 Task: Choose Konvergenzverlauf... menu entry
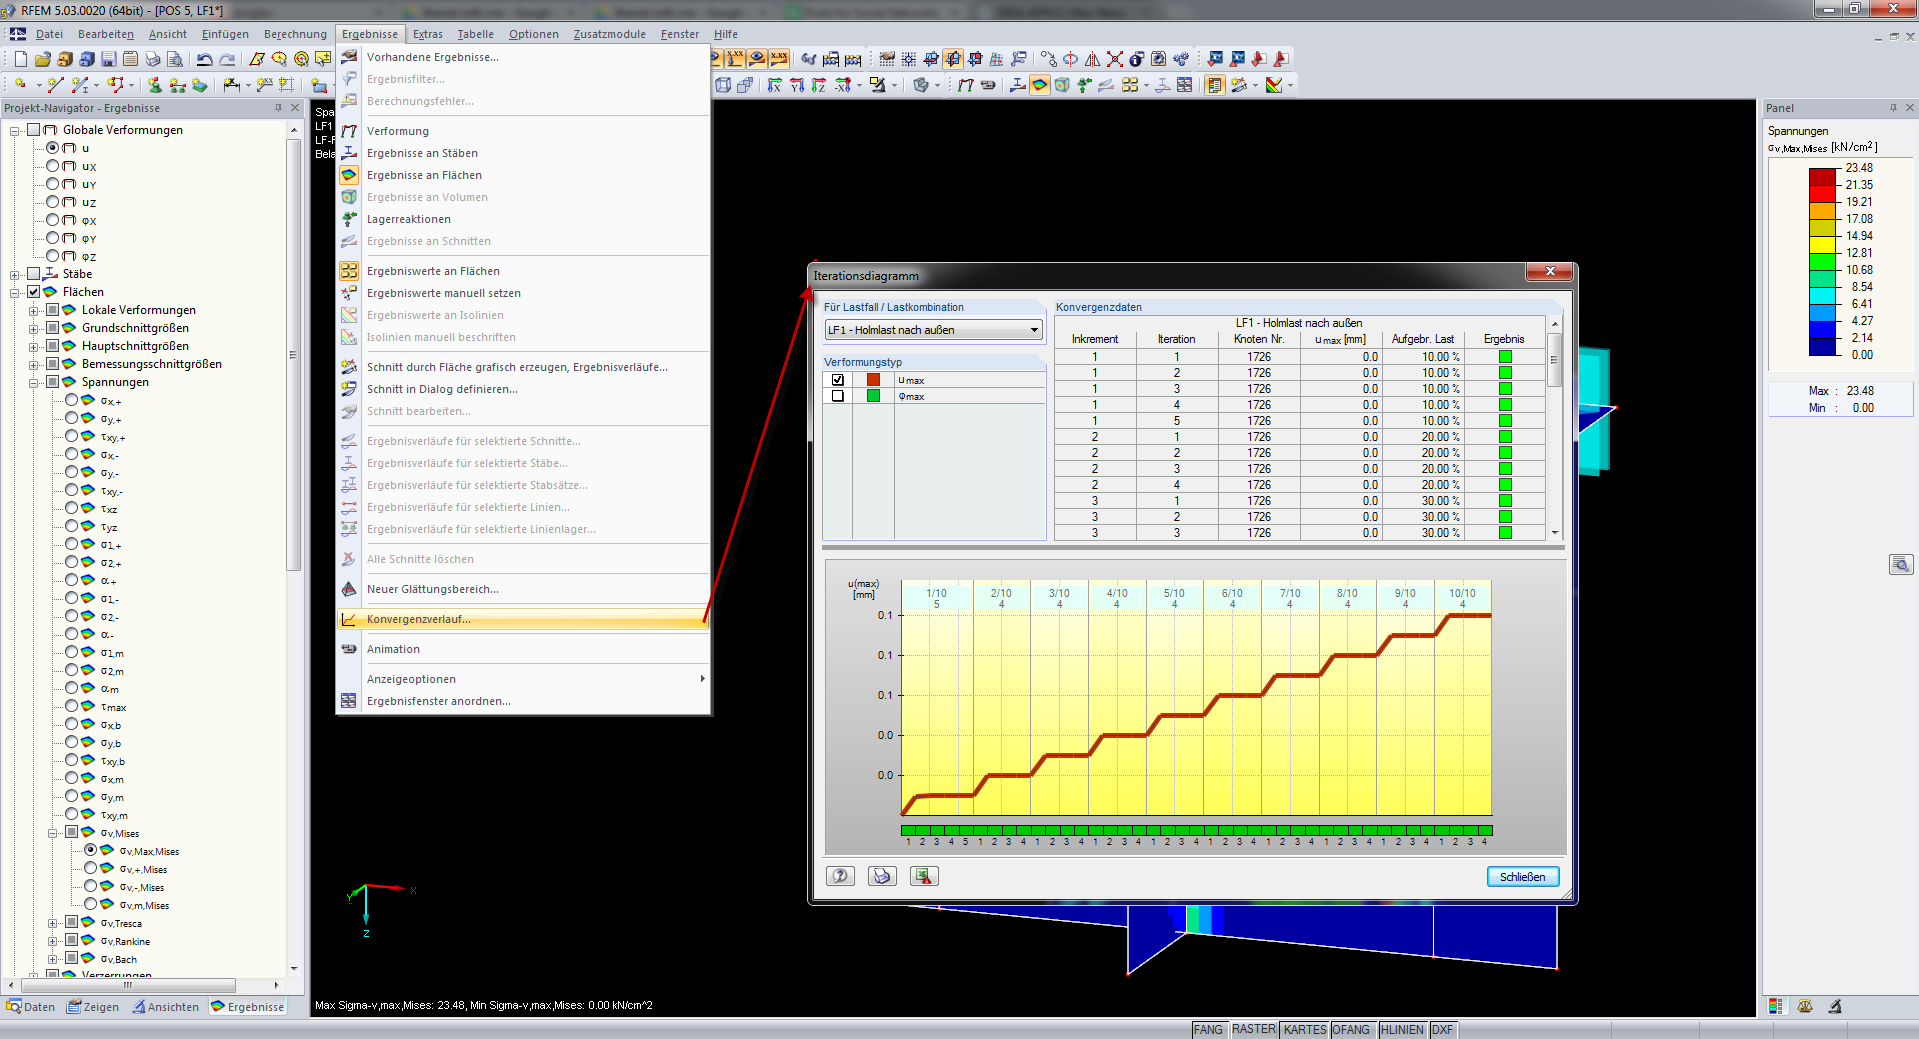click(x=523, y=619)
